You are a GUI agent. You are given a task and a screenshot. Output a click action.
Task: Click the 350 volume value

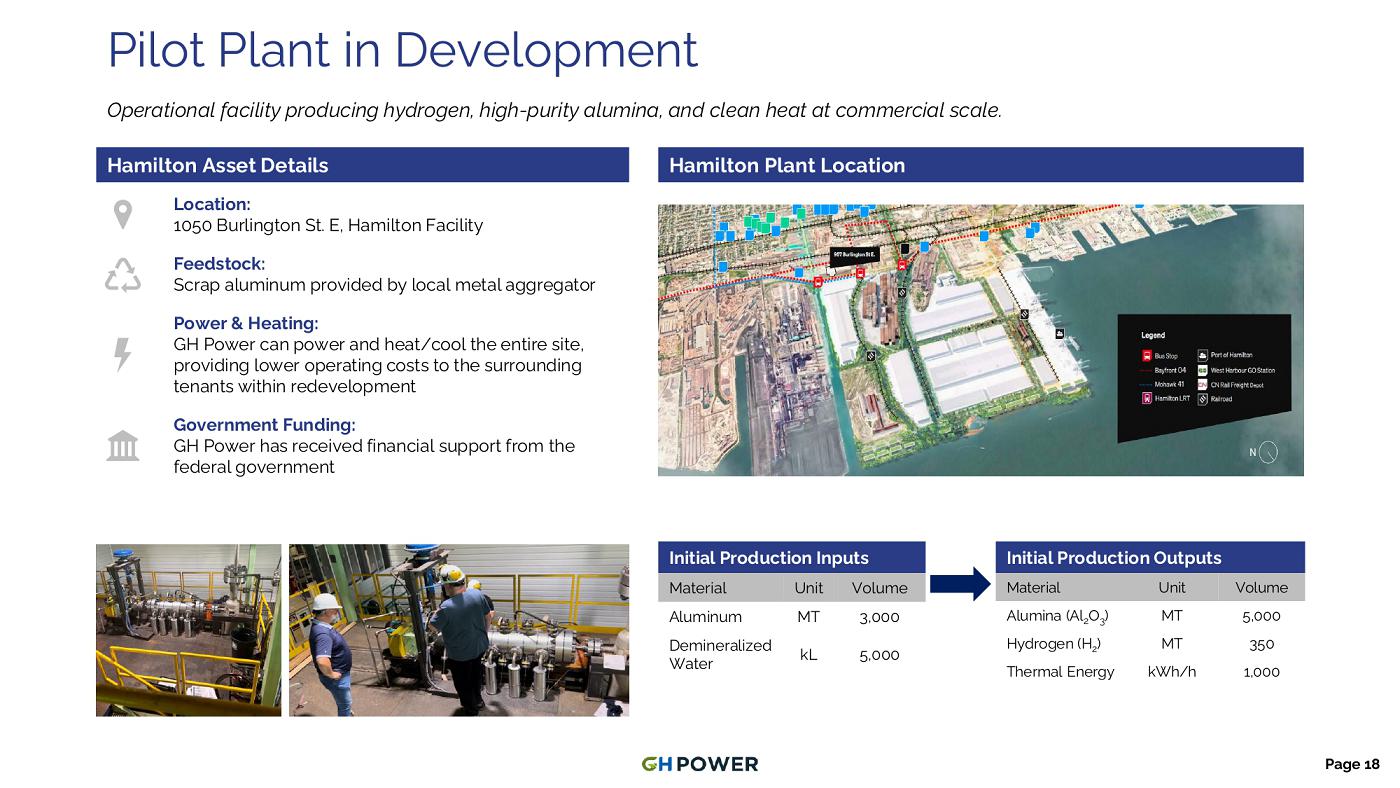1261,644
